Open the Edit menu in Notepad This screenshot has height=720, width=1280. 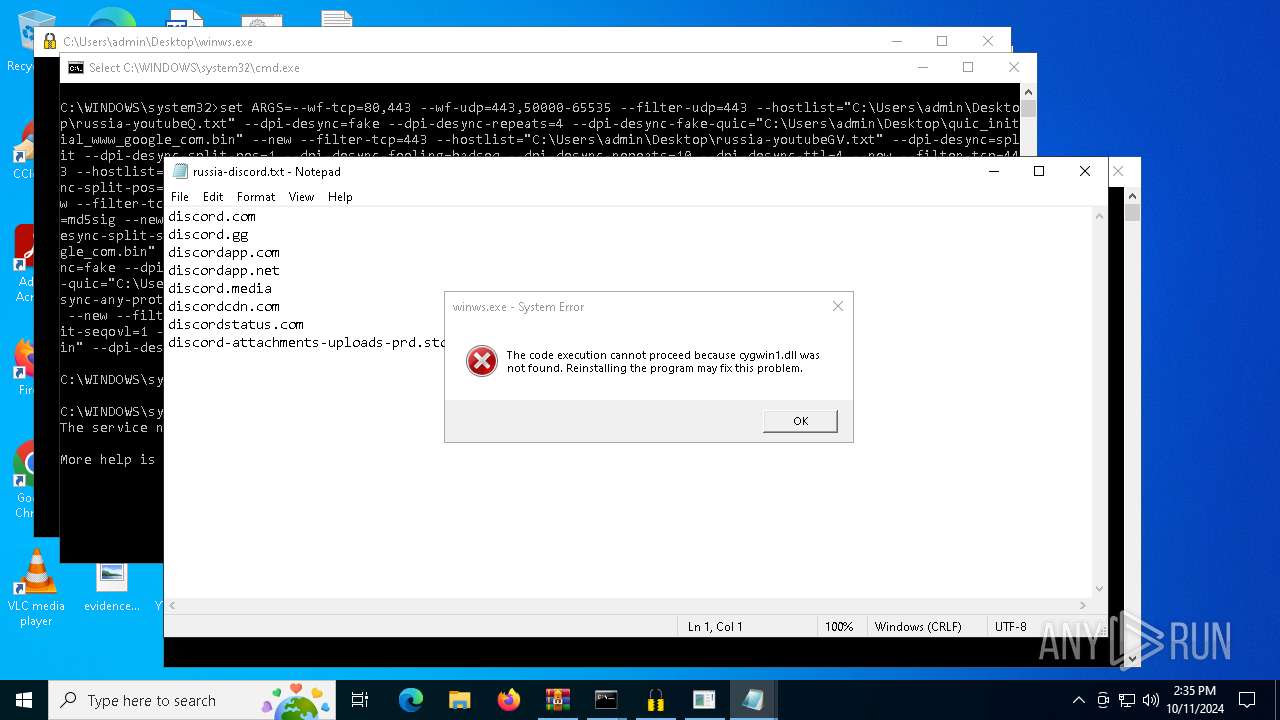[213, 197]
